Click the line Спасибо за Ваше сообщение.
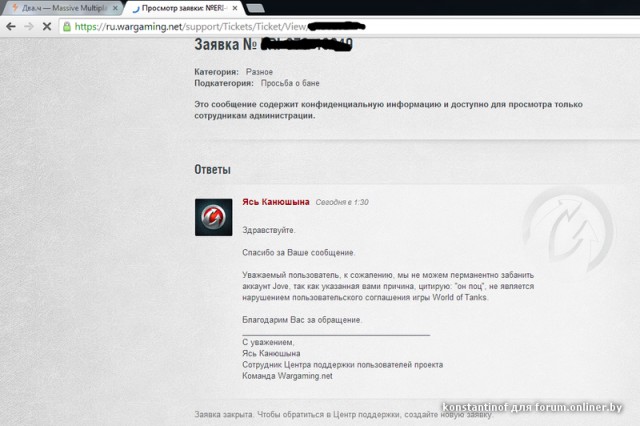Viewport: 640px width, 426px height. (x=299, y=253)
